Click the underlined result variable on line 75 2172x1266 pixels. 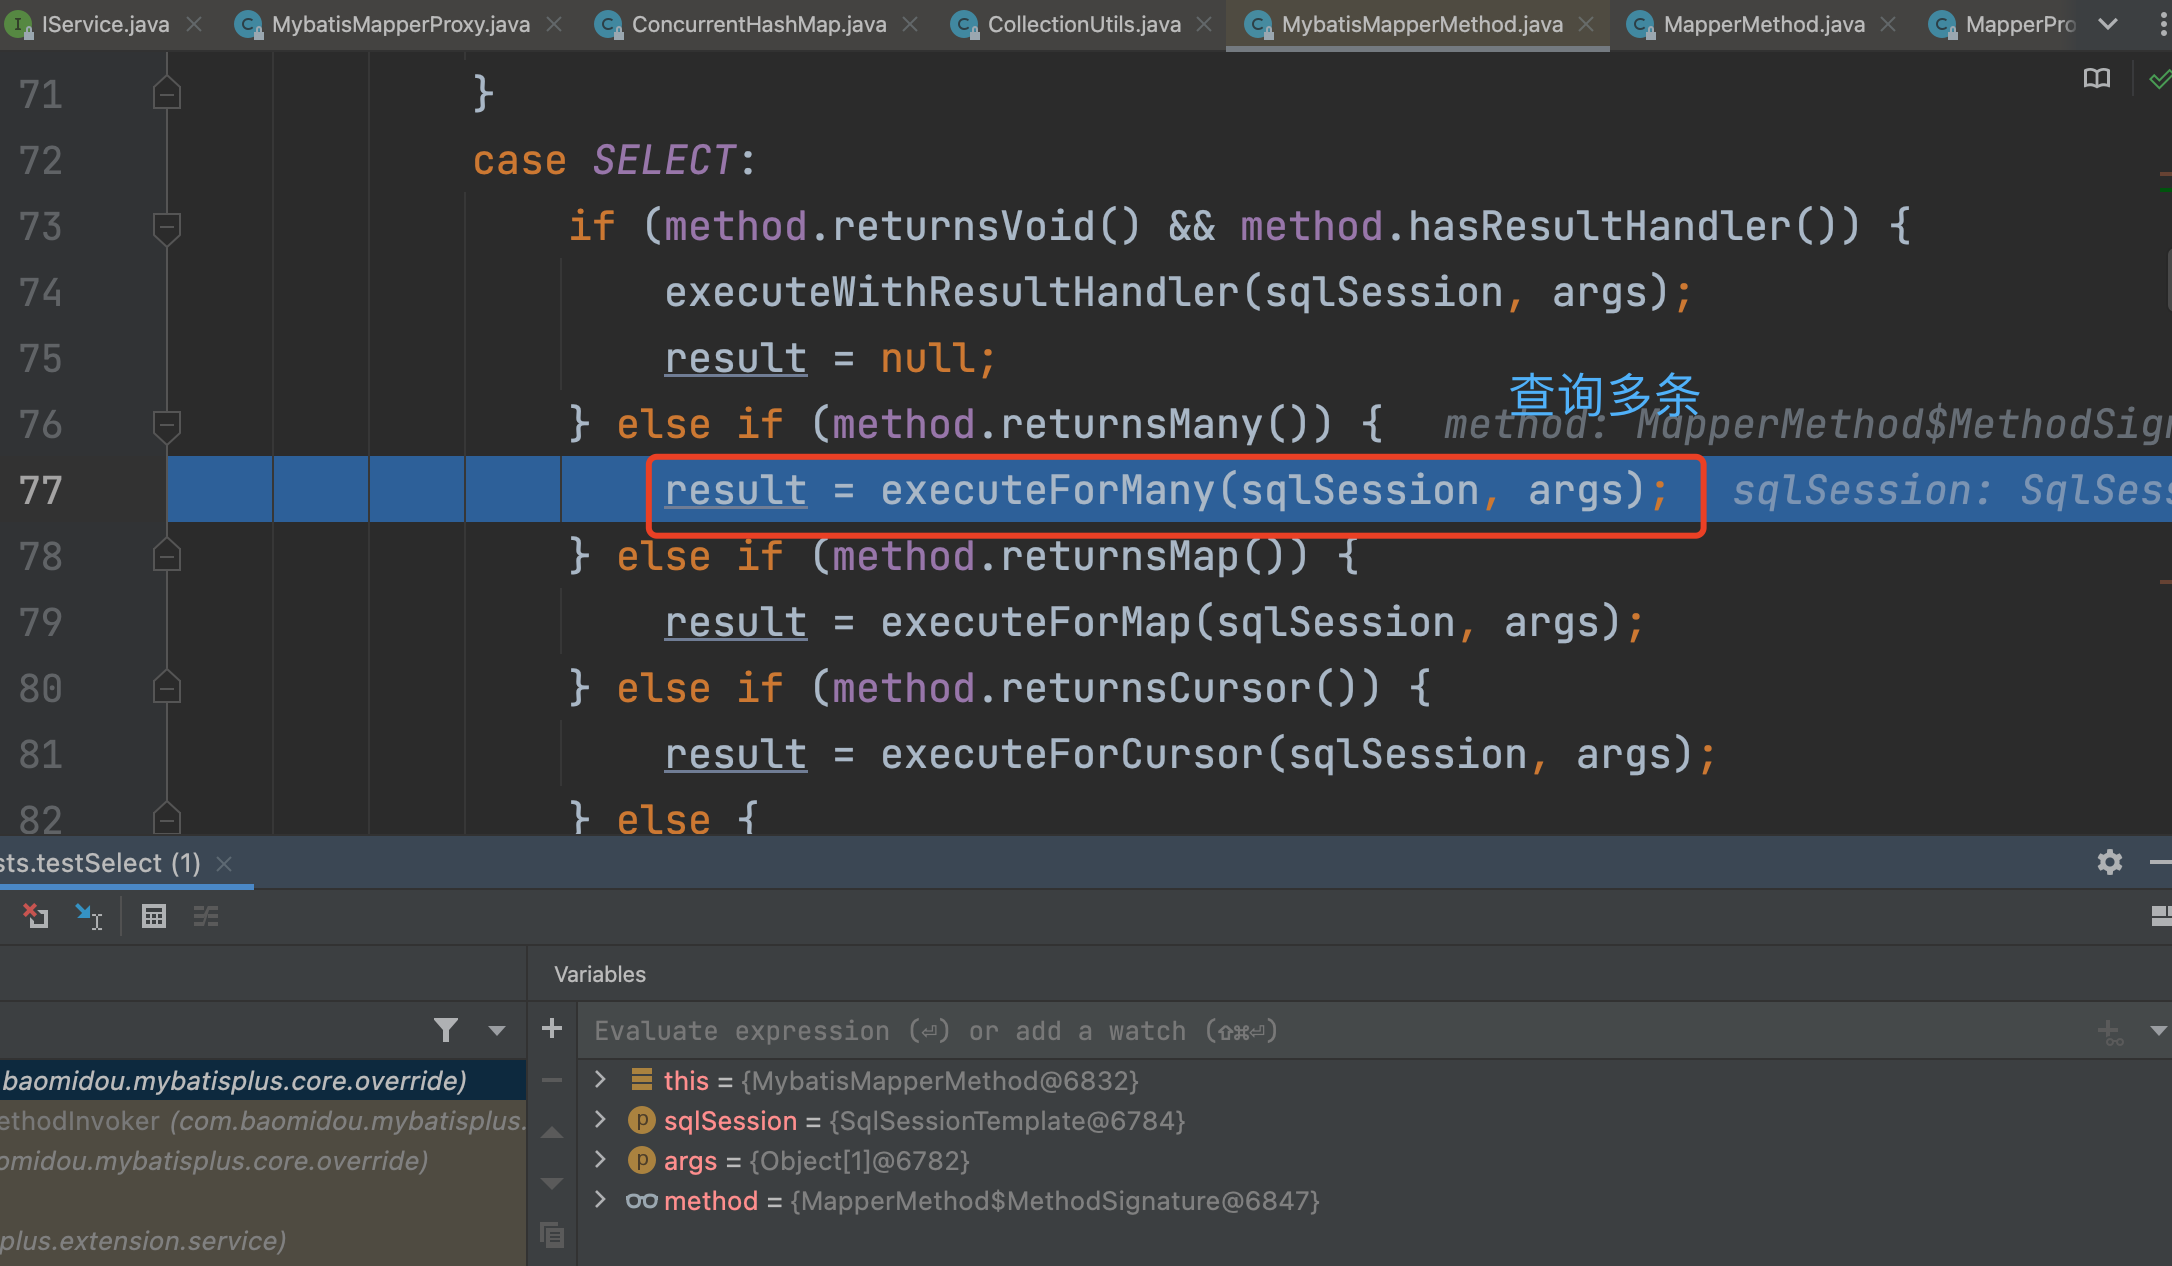click(x=736, y=358)
